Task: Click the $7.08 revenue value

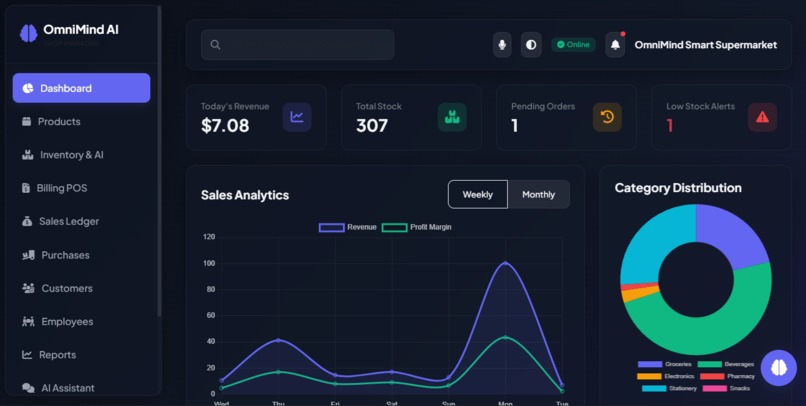Action: click(x=225, y=125)
